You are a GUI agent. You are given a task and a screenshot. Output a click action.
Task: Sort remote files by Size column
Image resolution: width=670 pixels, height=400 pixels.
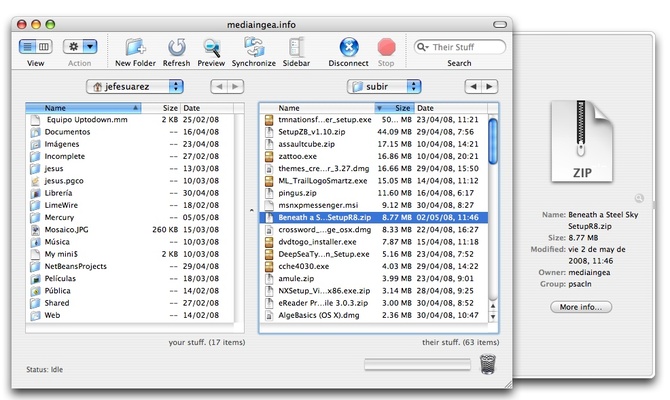pos(394,108)
